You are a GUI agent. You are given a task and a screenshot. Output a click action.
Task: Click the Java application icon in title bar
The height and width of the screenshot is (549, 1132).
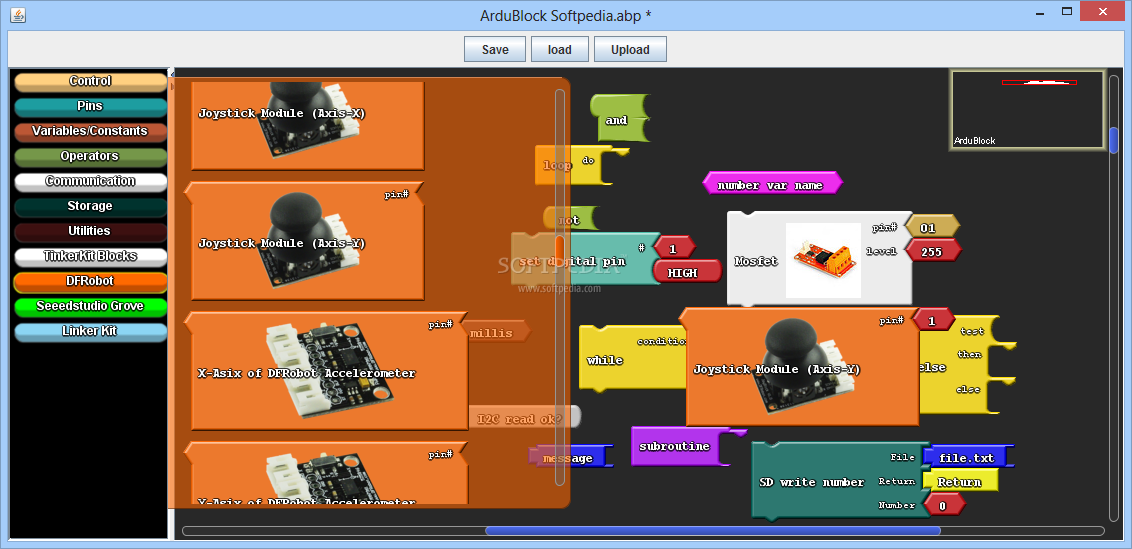[18, 14]
